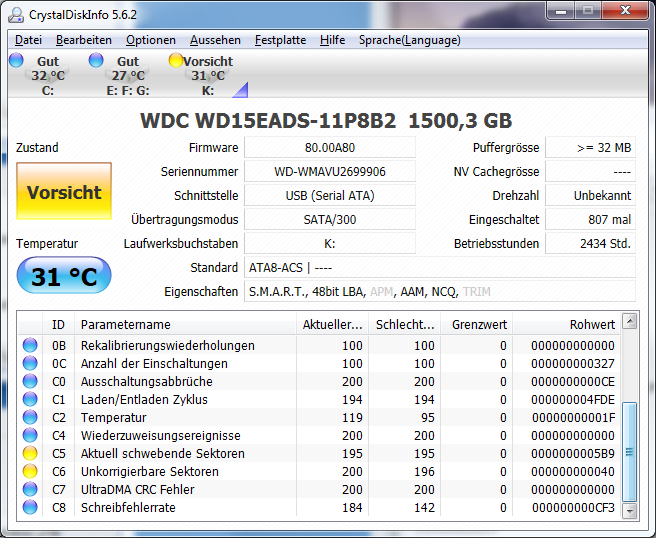Open the Hilfe menu
The image size is (656, 538).
333,40
